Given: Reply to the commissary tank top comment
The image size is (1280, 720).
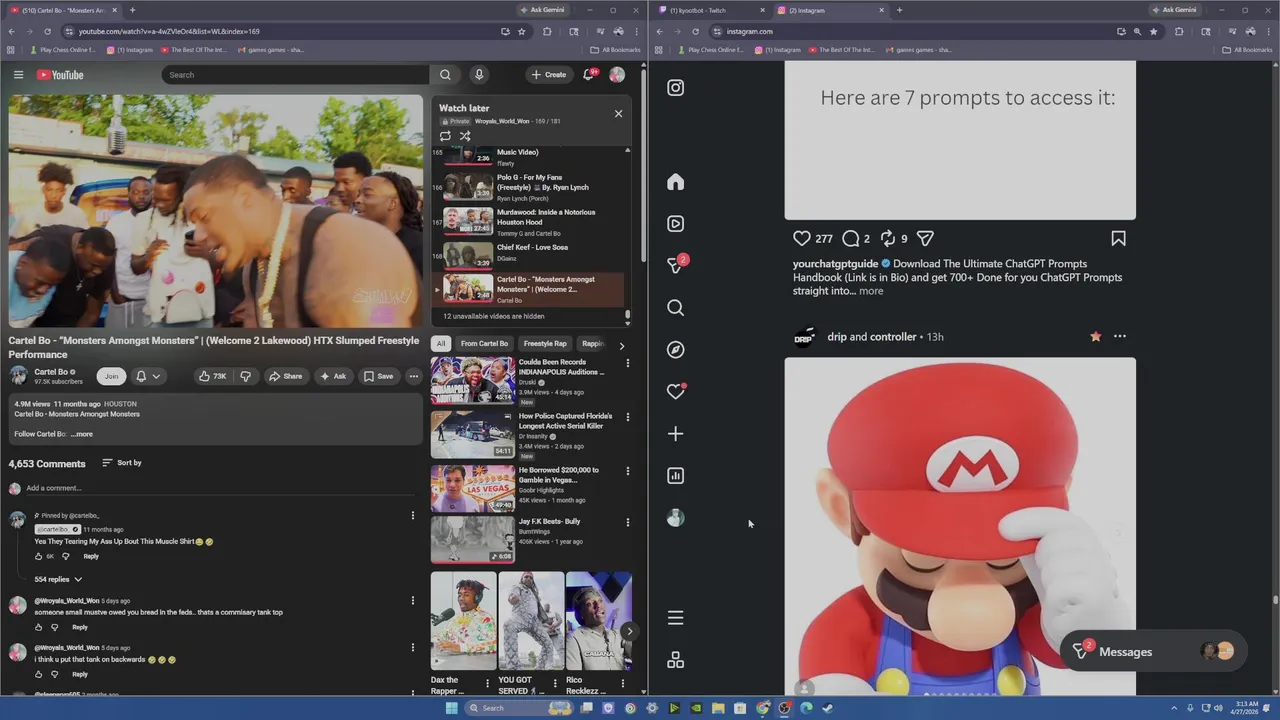Looking at the screenshot, I should [80, 627].
